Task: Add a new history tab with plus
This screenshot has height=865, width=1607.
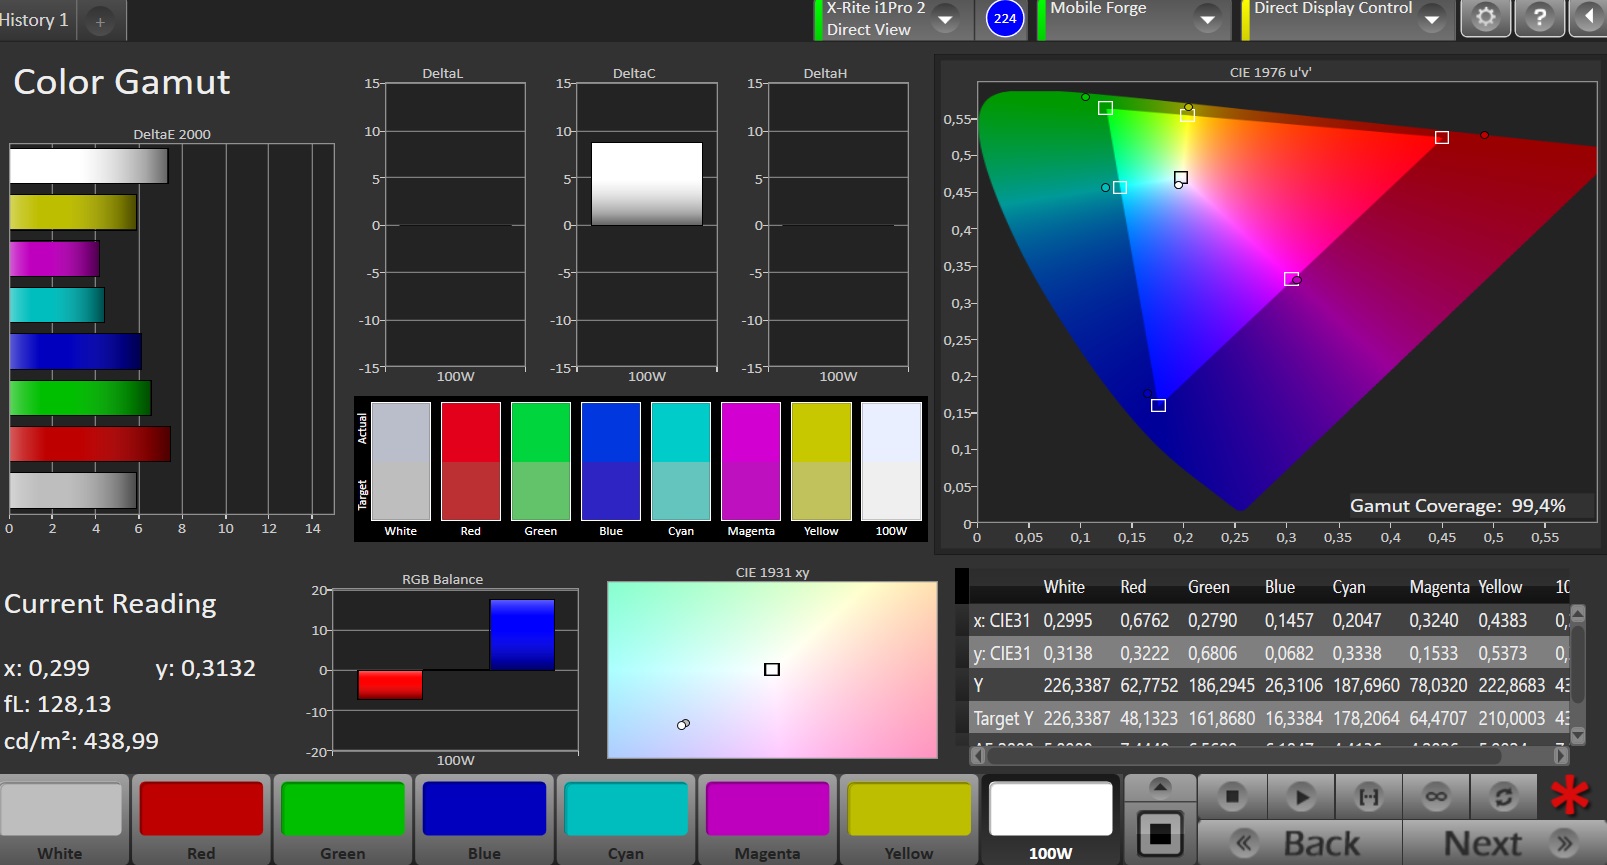Action: [100, 21]
